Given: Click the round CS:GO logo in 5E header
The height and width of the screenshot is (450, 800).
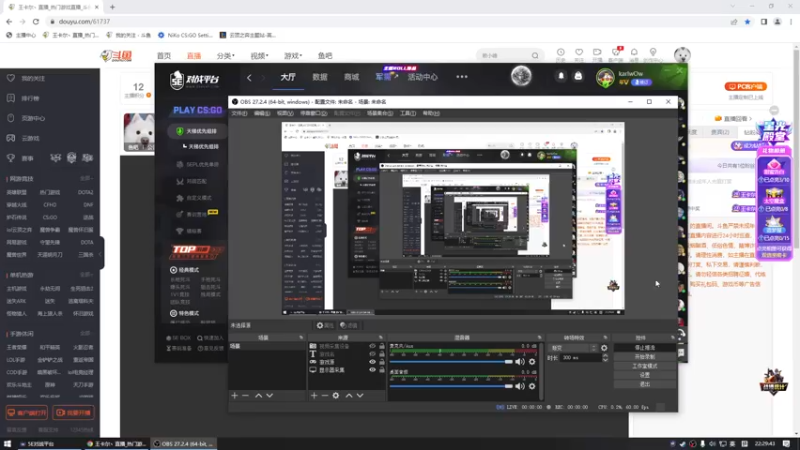Looking at the screenshot, I should [x=521, y=76].
